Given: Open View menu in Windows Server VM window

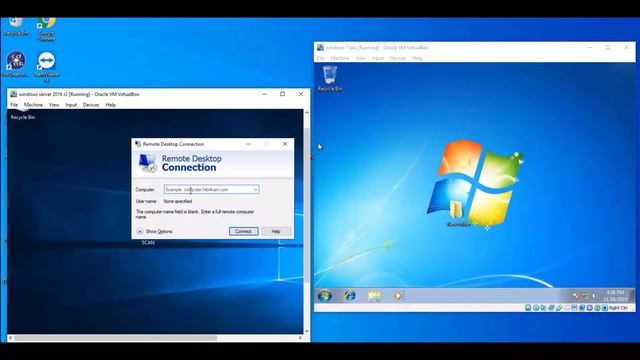Looking at the screenshot, I should [54, 105].
